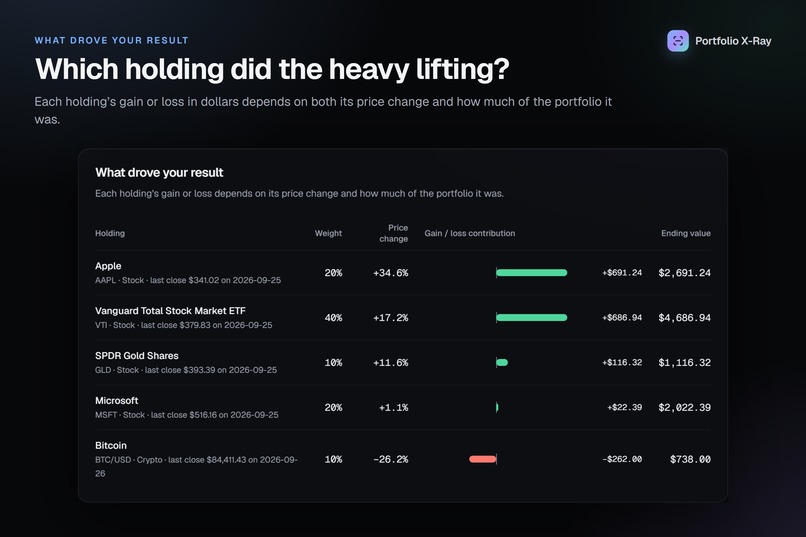Image resolution: width=806 pixels, height=537 pixels.
Task: Click the Holding column header
Action: click(110, 233)
